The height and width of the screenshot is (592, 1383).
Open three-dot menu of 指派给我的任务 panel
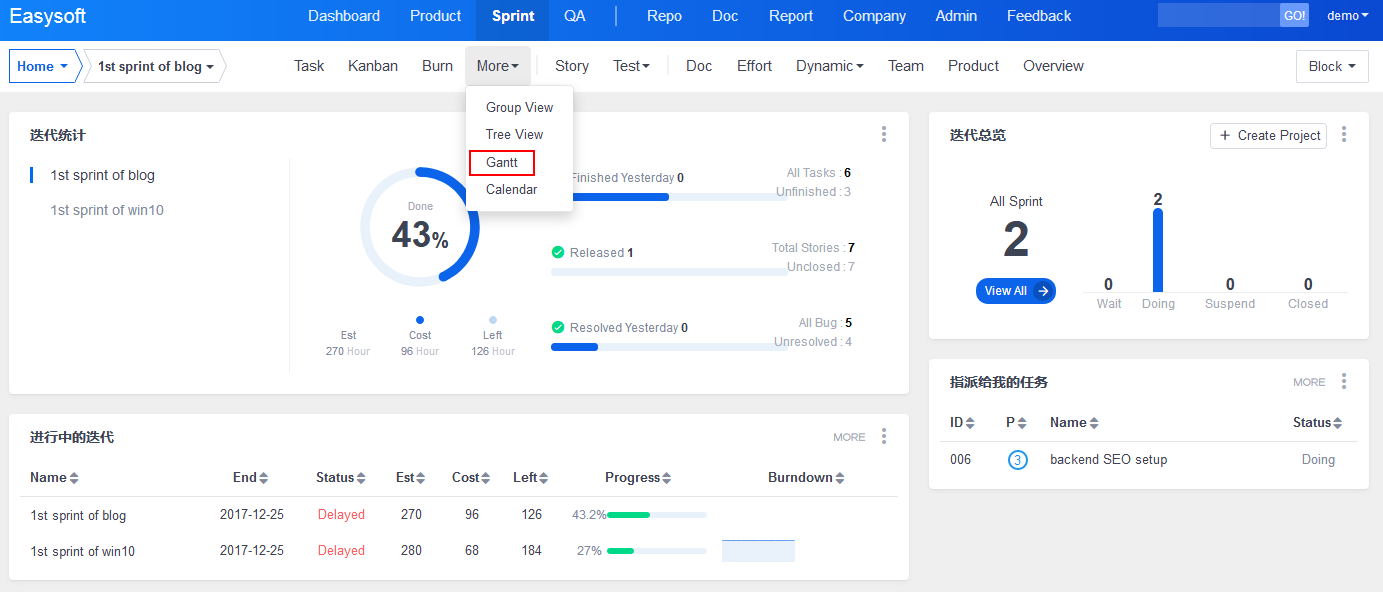point(1344,381)
